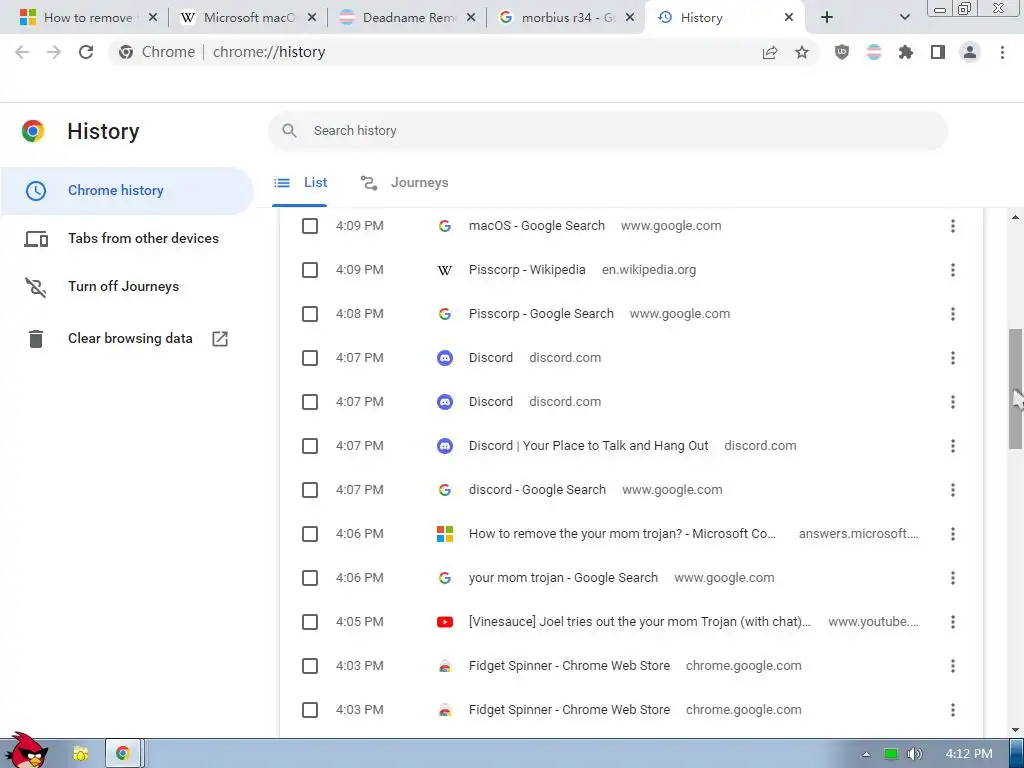Open the Angry Birds start button
This screenshot has width=1024, height=768.
25,751
